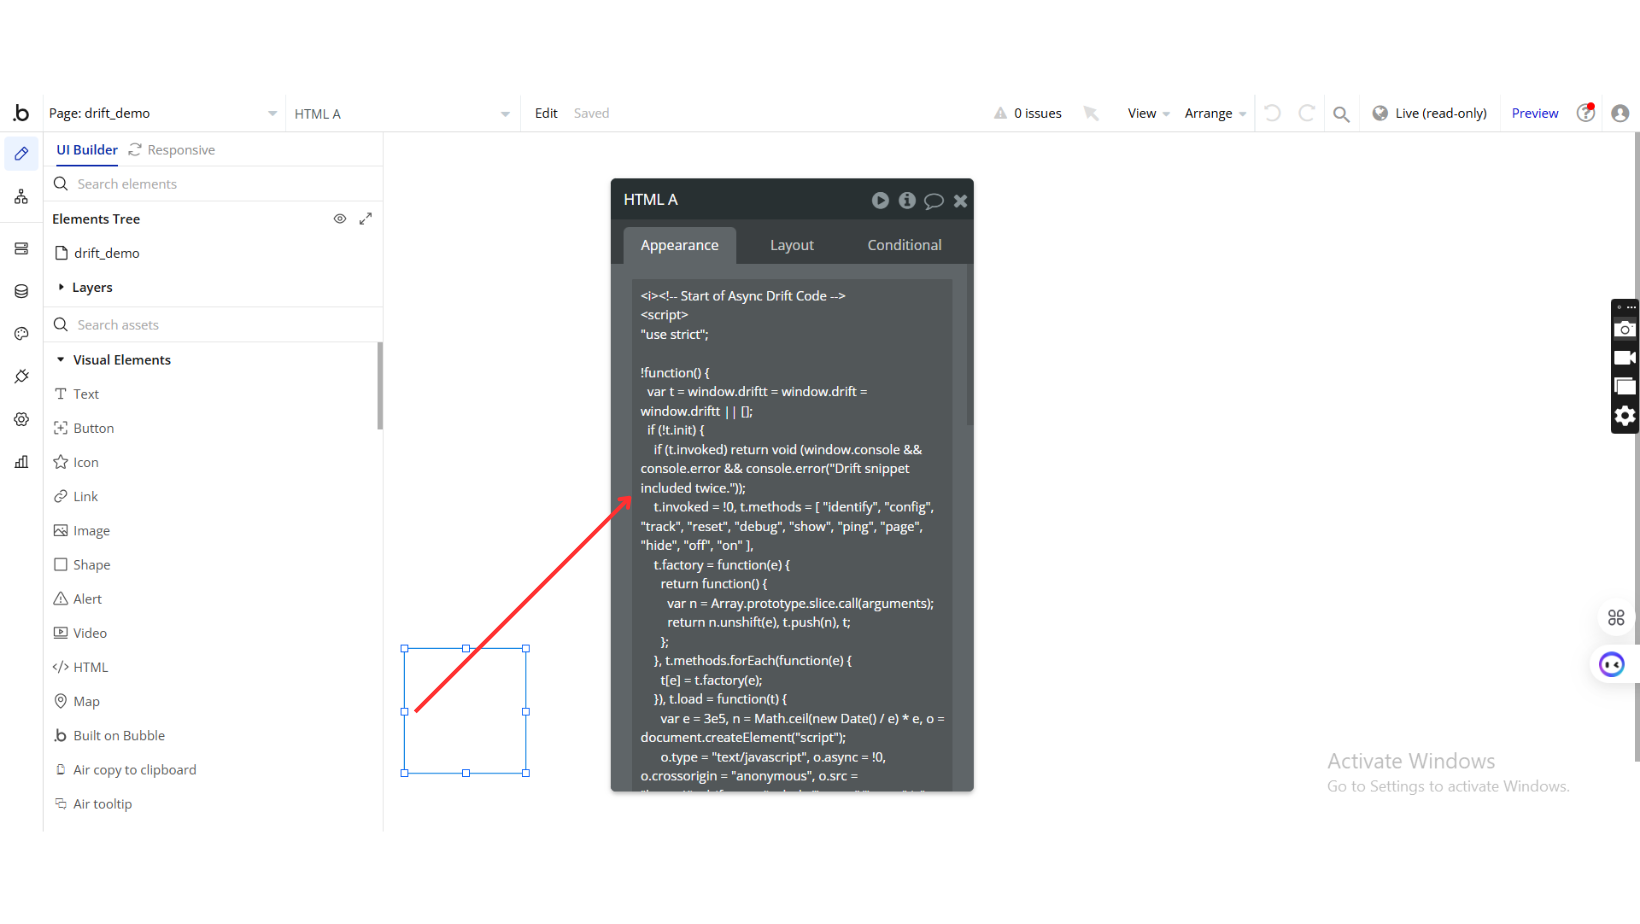Toggle the Elements Tree eye visibility icon
The height and width of the screenshot is (924, 1640).
pyautogui.click(x=340, y=218)
